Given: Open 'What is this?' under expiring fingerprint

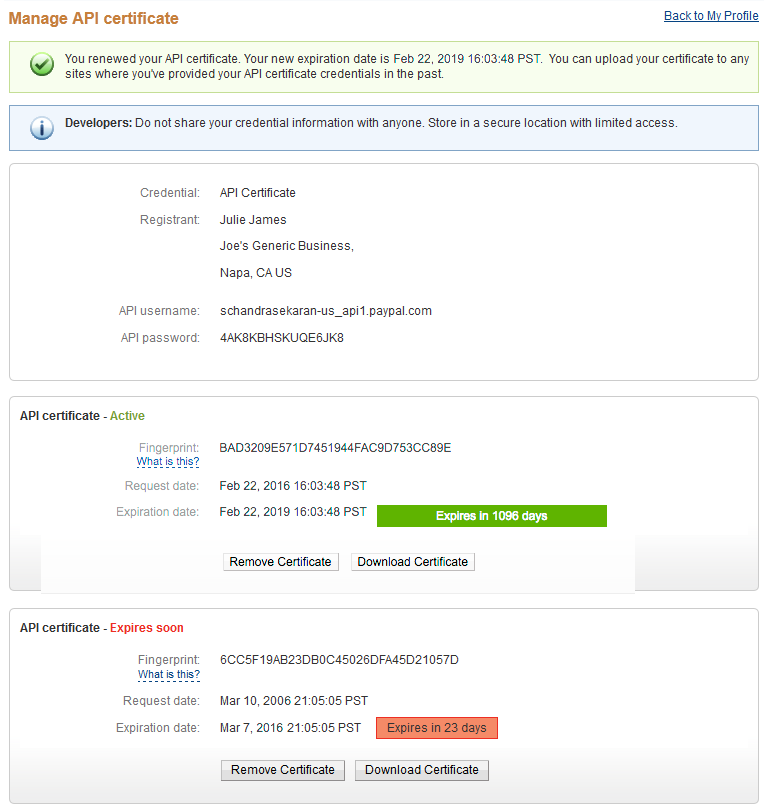Looking at the screenshot, I should click(x=169, y=675).
